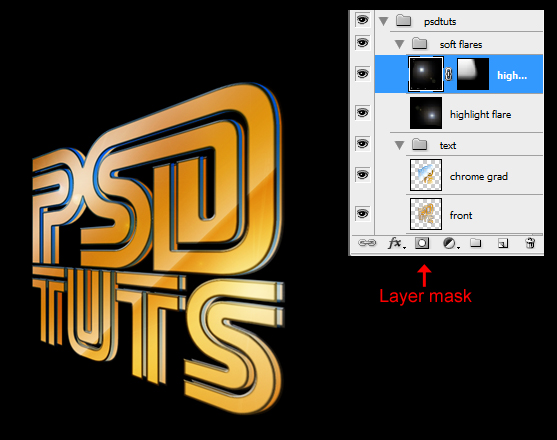Screen dimensions: 557x440
Task: Select the soft flares folder icon
Action: pyautogui.click(x=420, y=44)
